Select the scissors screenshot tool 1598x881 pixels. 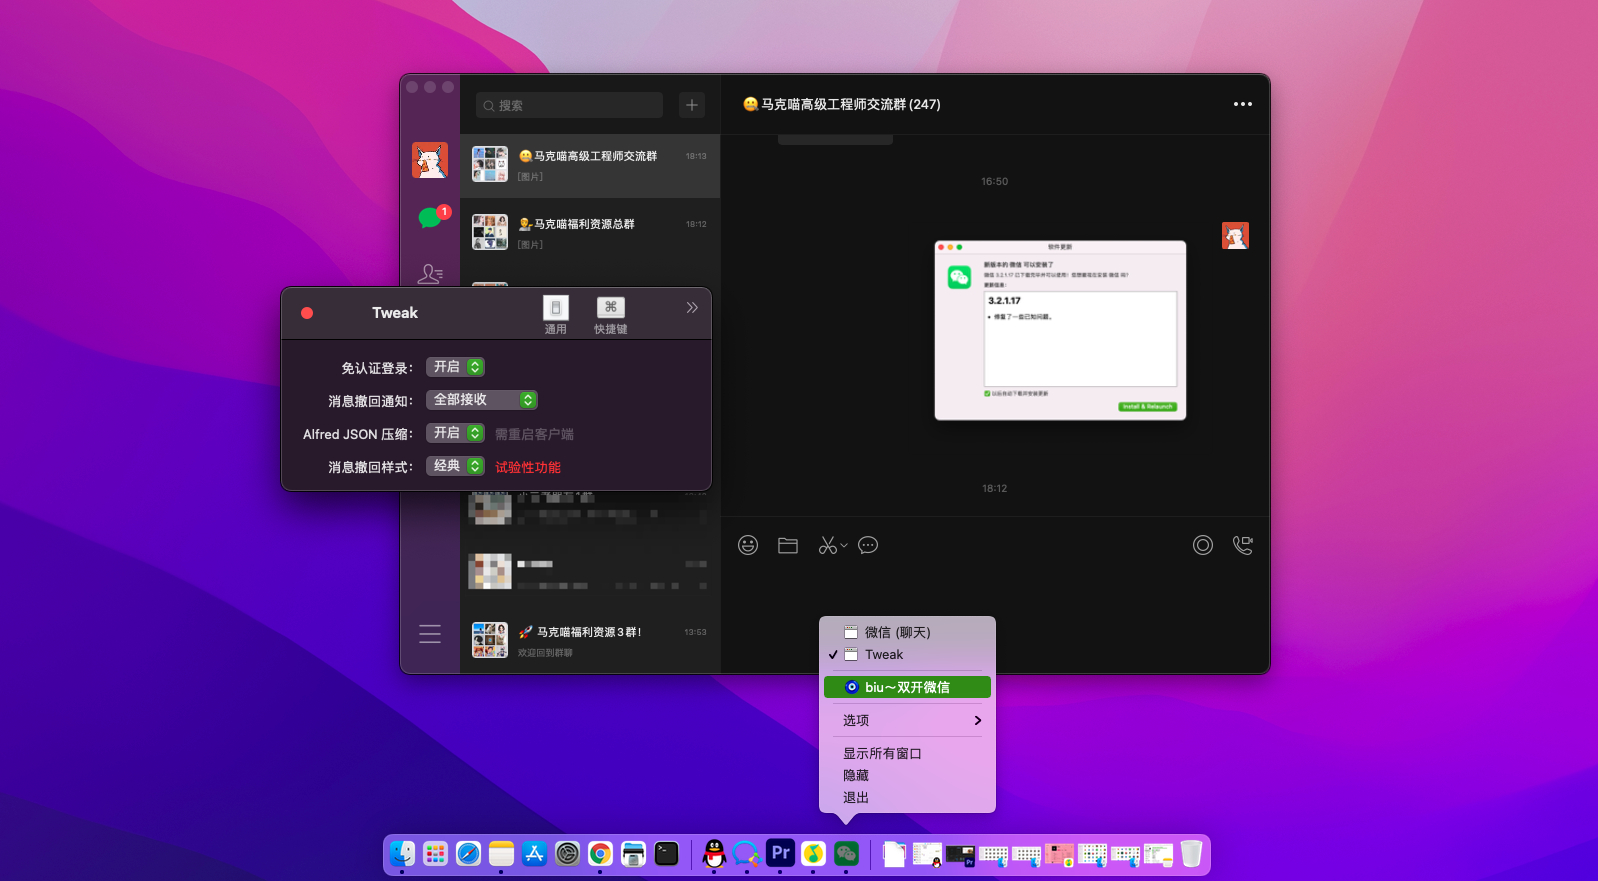click(828, 545)
